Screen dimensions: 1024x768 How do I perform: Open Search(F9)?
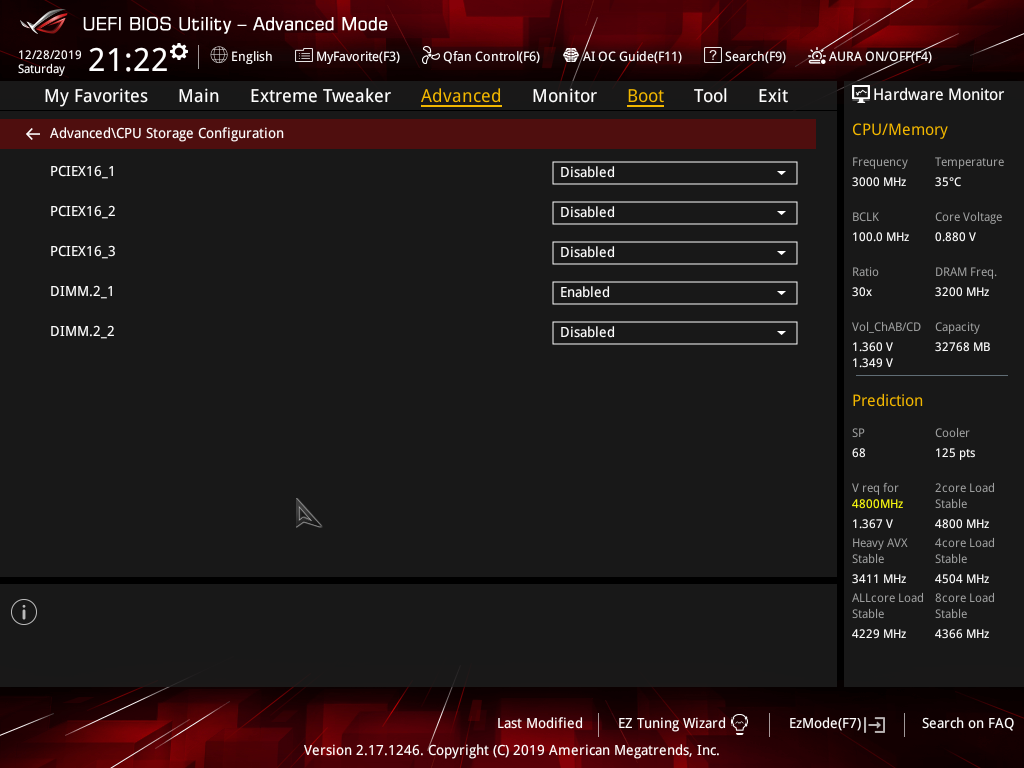point(745,56)
